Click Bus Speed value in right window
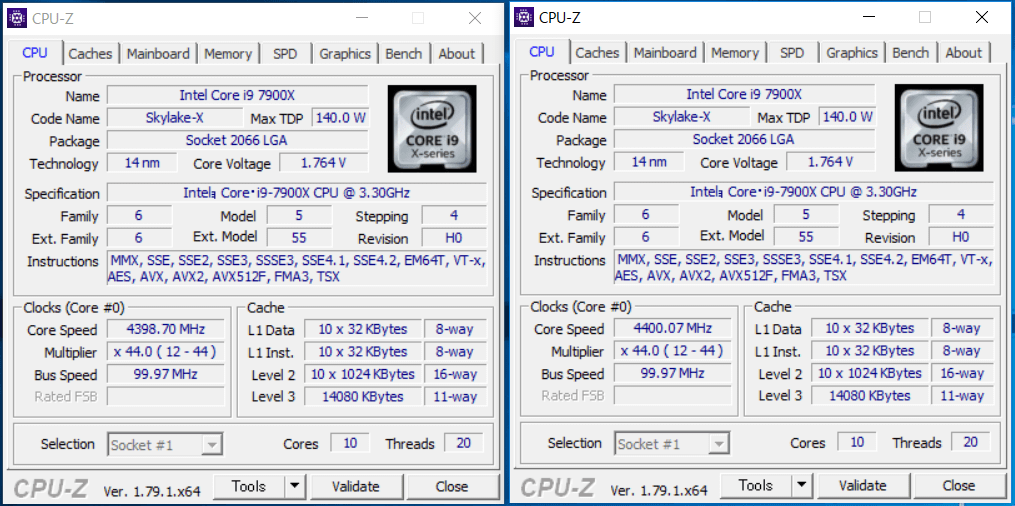 coord(672,373)
